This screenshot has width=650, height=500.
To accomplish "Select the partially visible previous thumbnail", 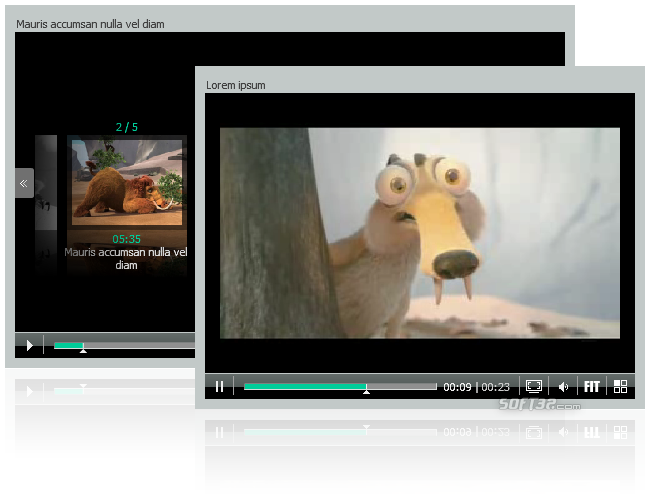I will [46, 182].
